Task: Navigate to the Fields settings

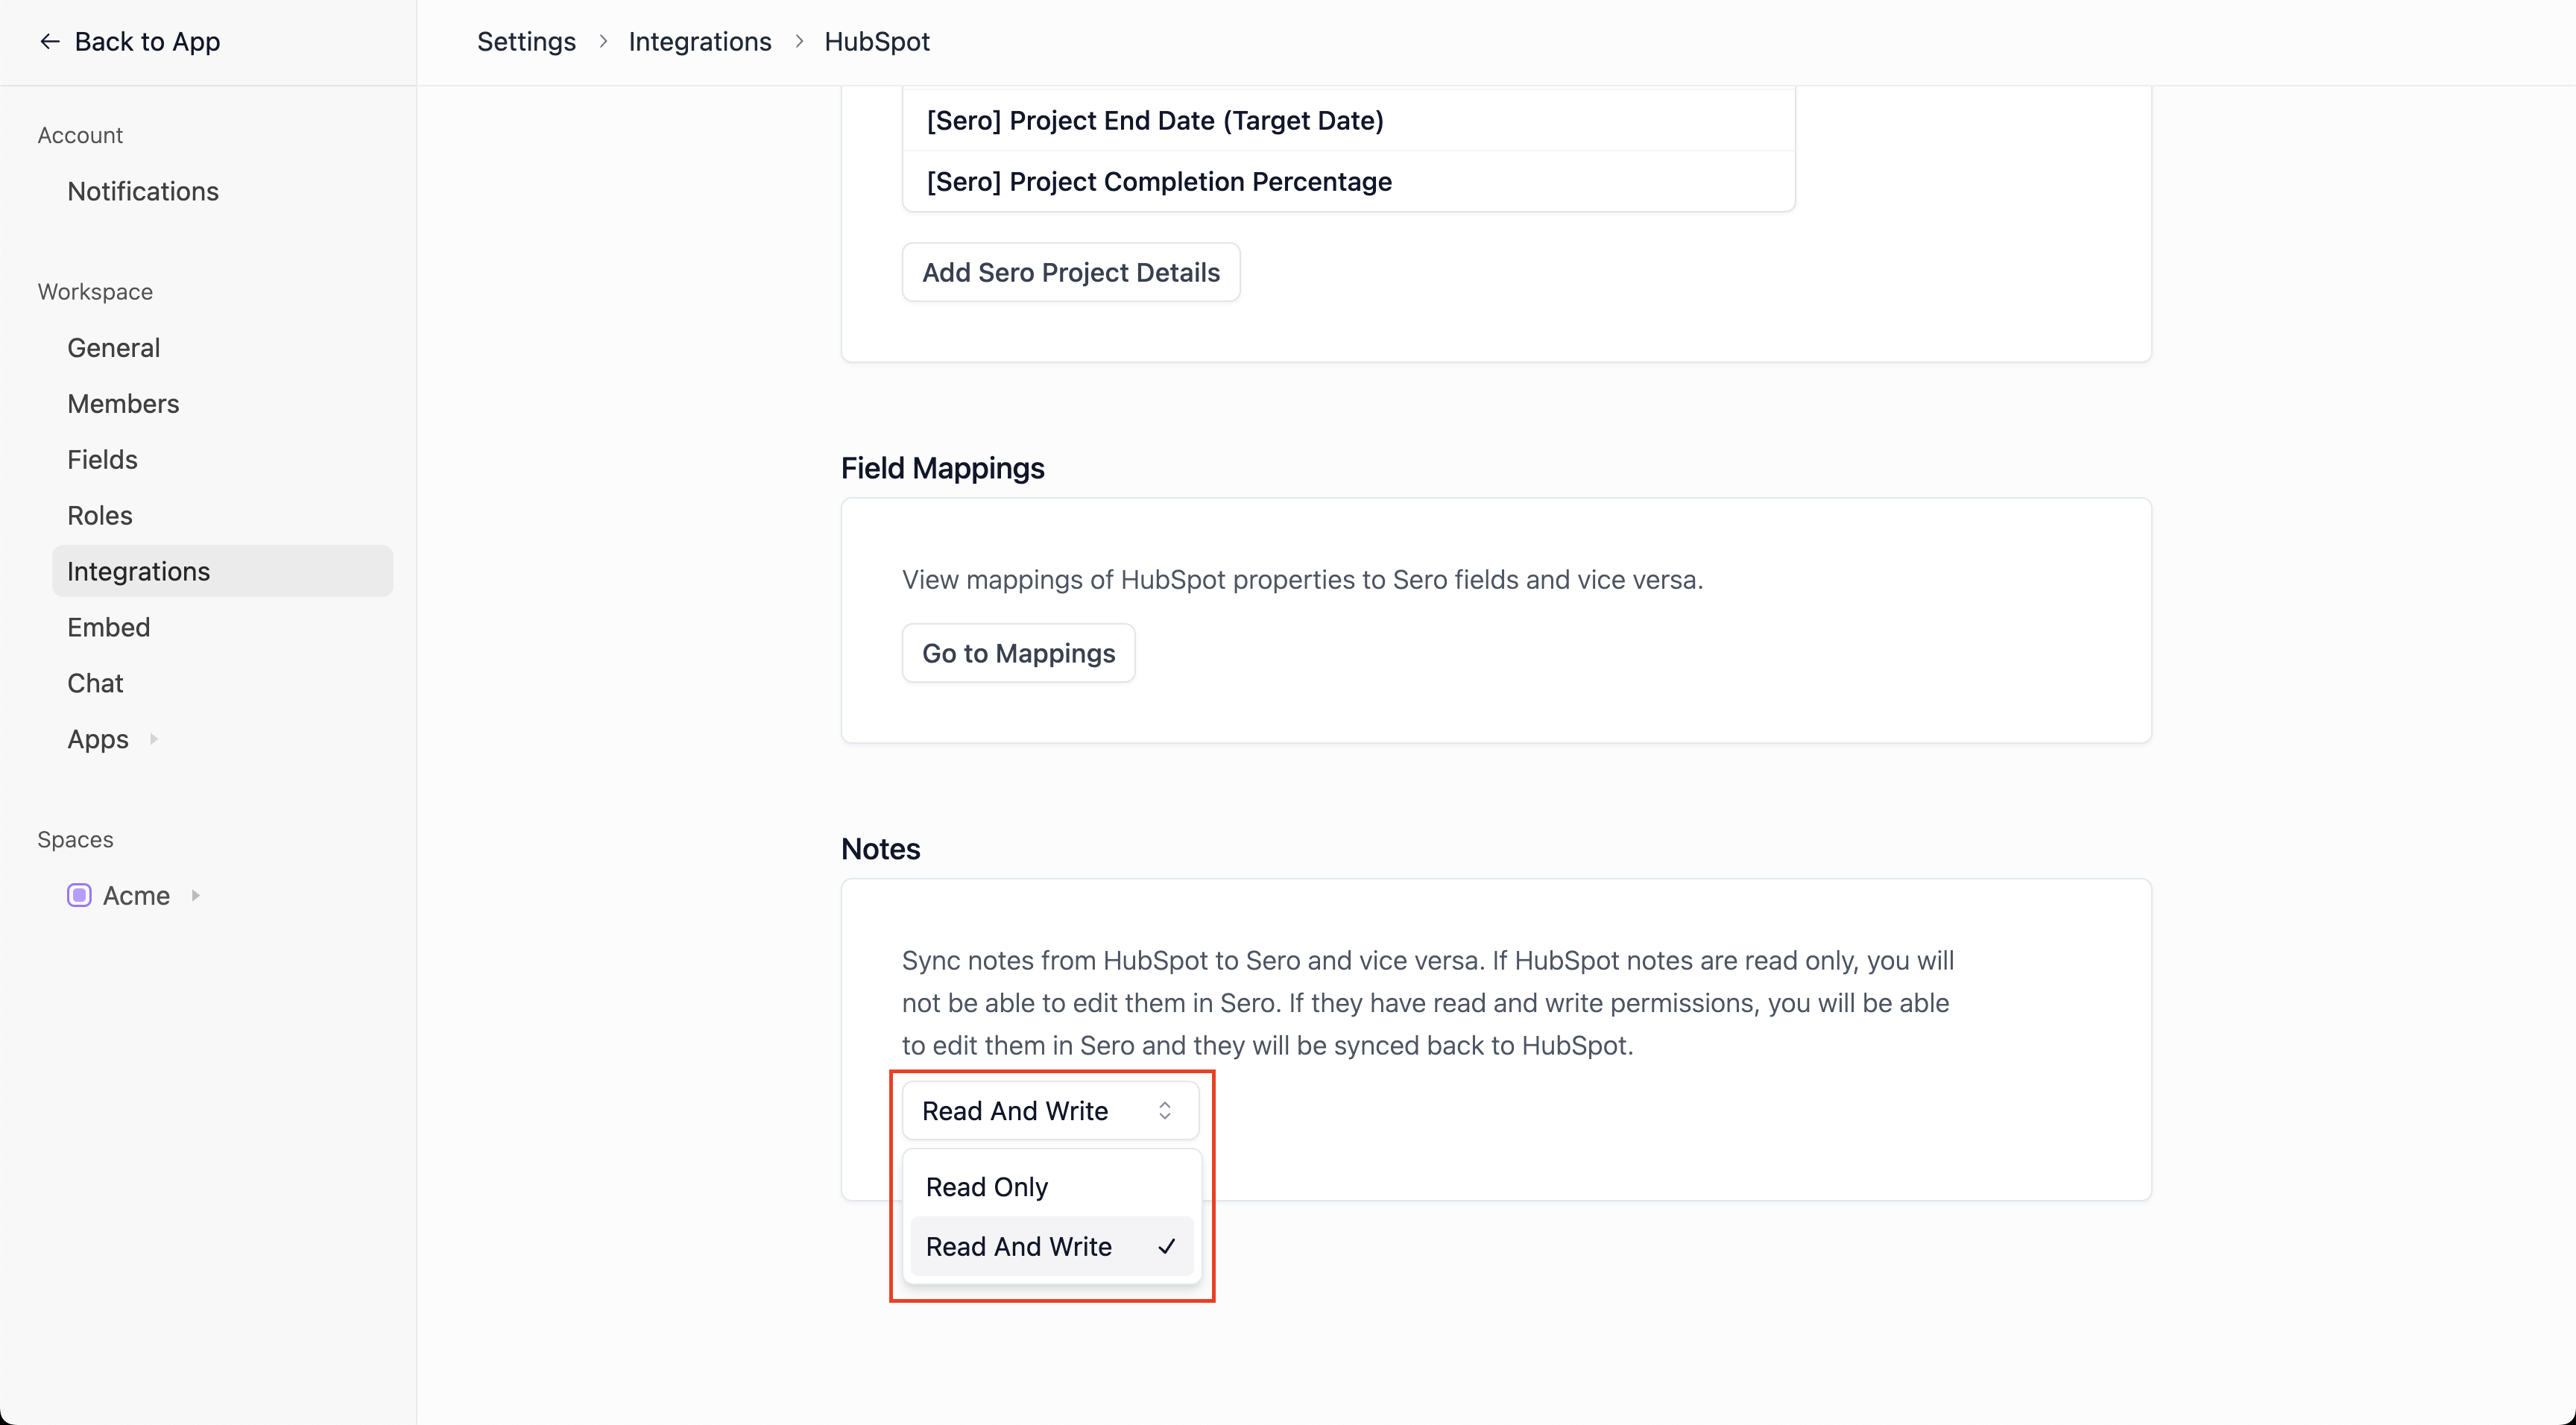Action: 102,459
